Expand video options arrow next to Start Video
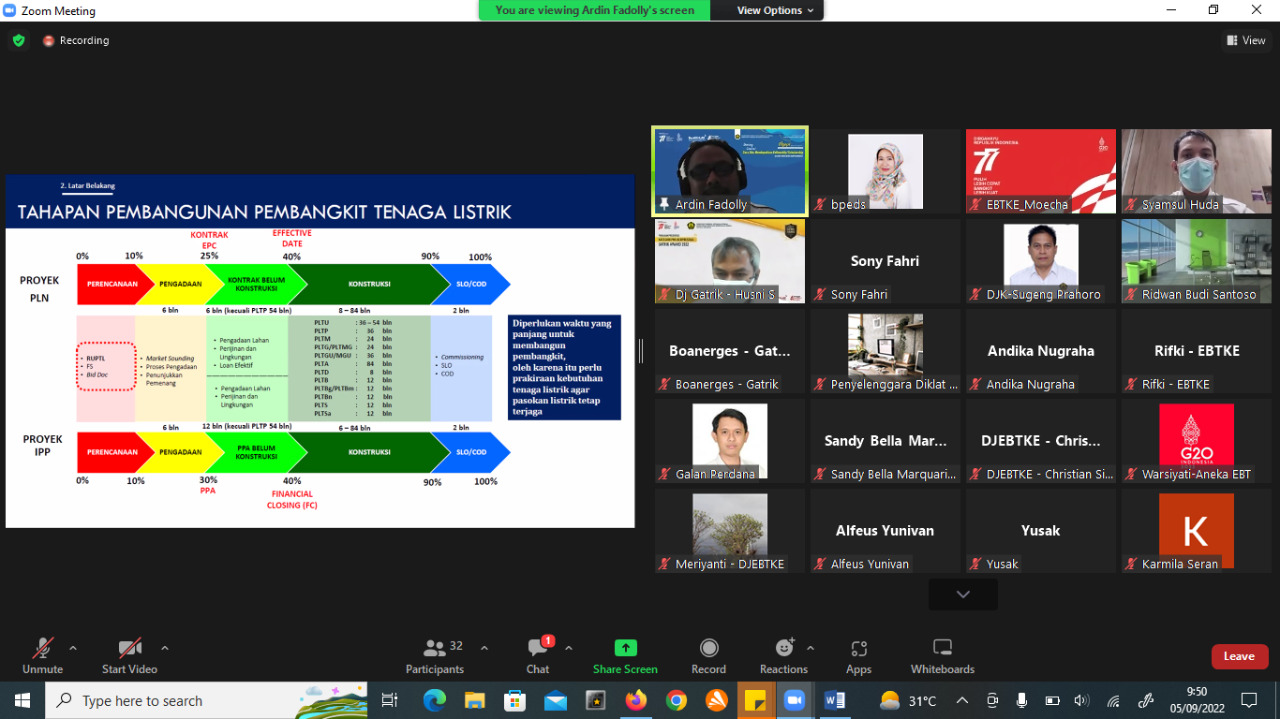 click(x=165, y=648)
